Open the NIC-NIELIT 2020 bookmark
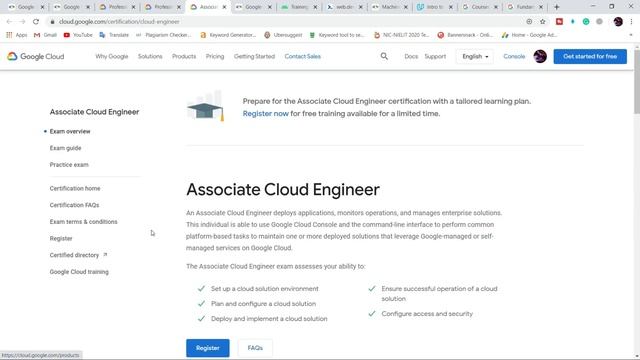Screen dimensions: 640x360 [x=402, y=35]
